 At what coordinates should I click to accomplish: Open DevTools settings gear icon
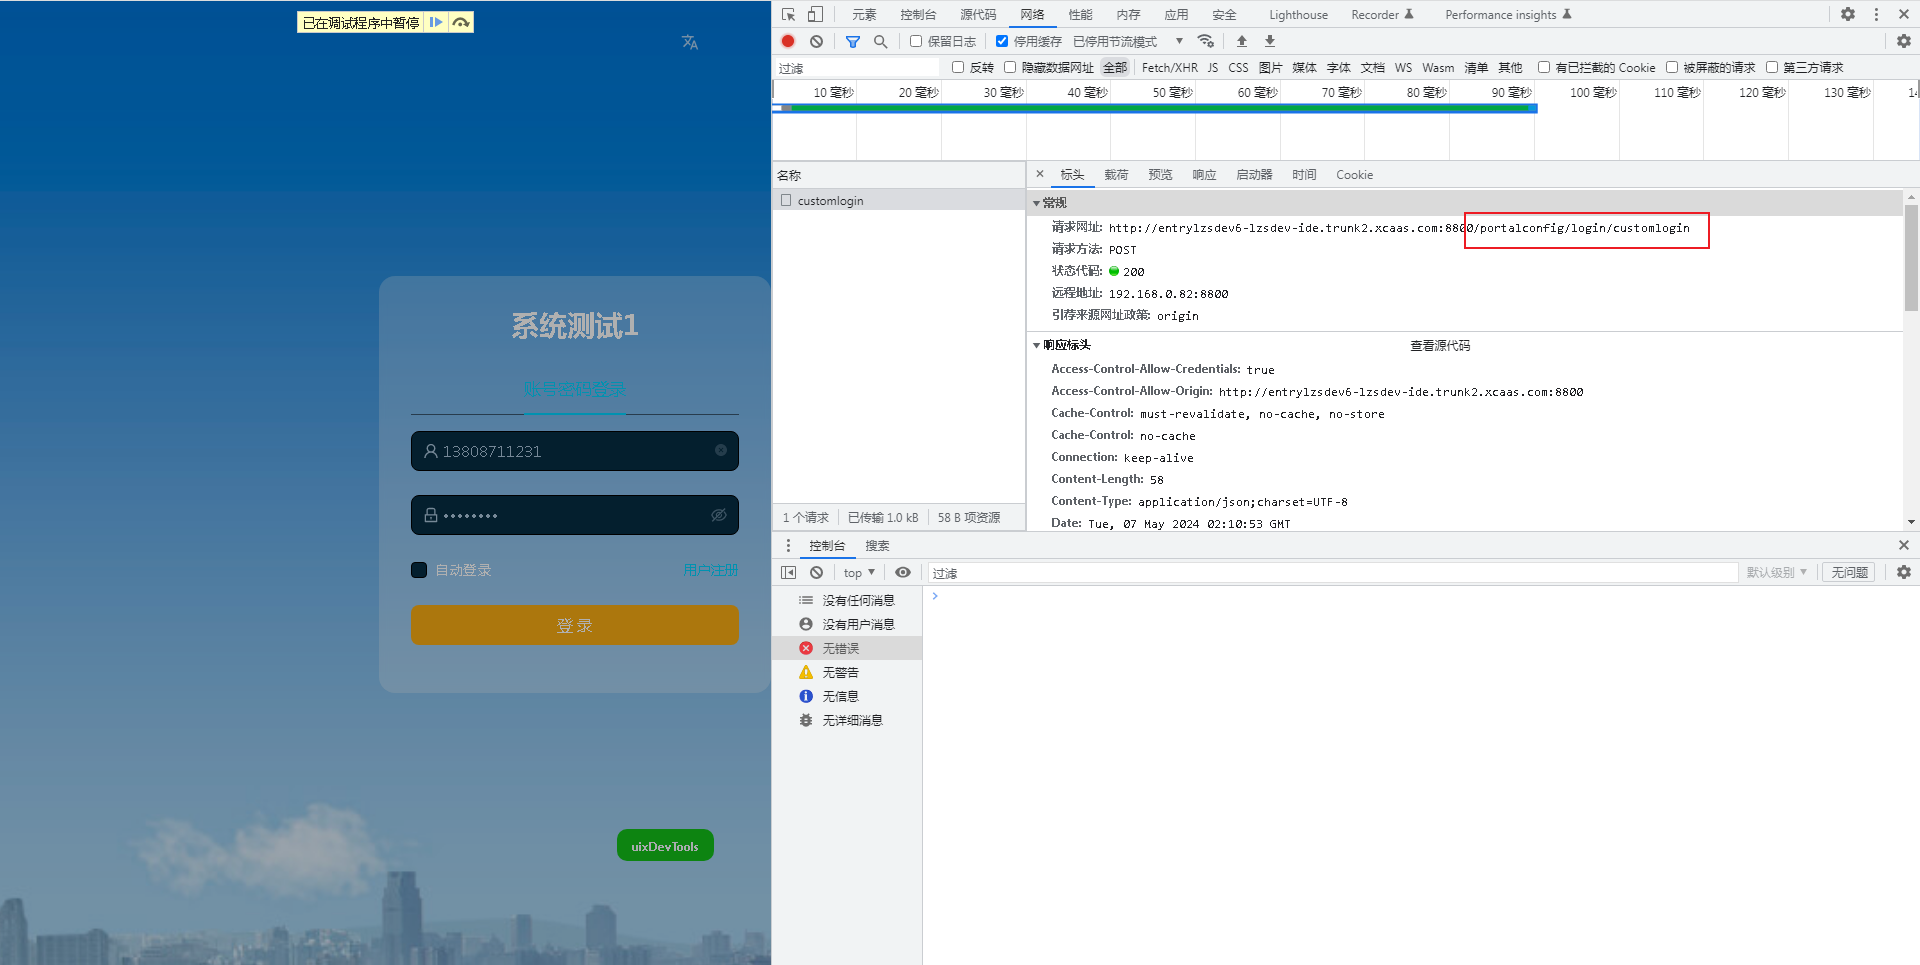pyautogui.click(x=1847, y=14)
